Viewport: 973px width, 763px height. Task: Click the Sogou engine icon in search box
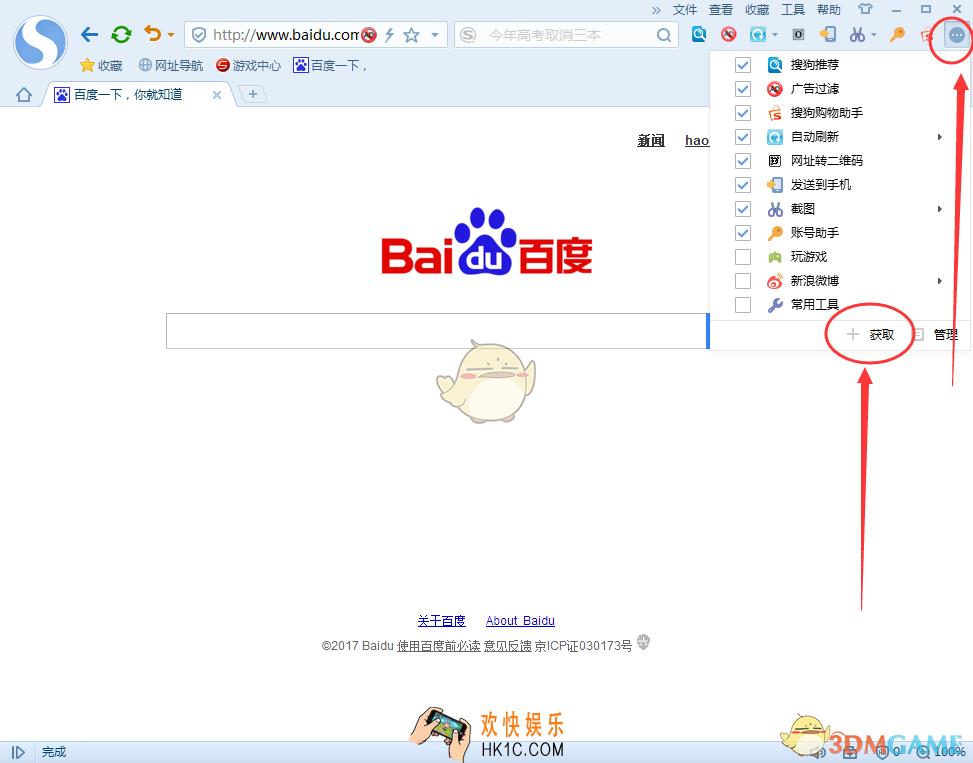click(x=469, y=35)
